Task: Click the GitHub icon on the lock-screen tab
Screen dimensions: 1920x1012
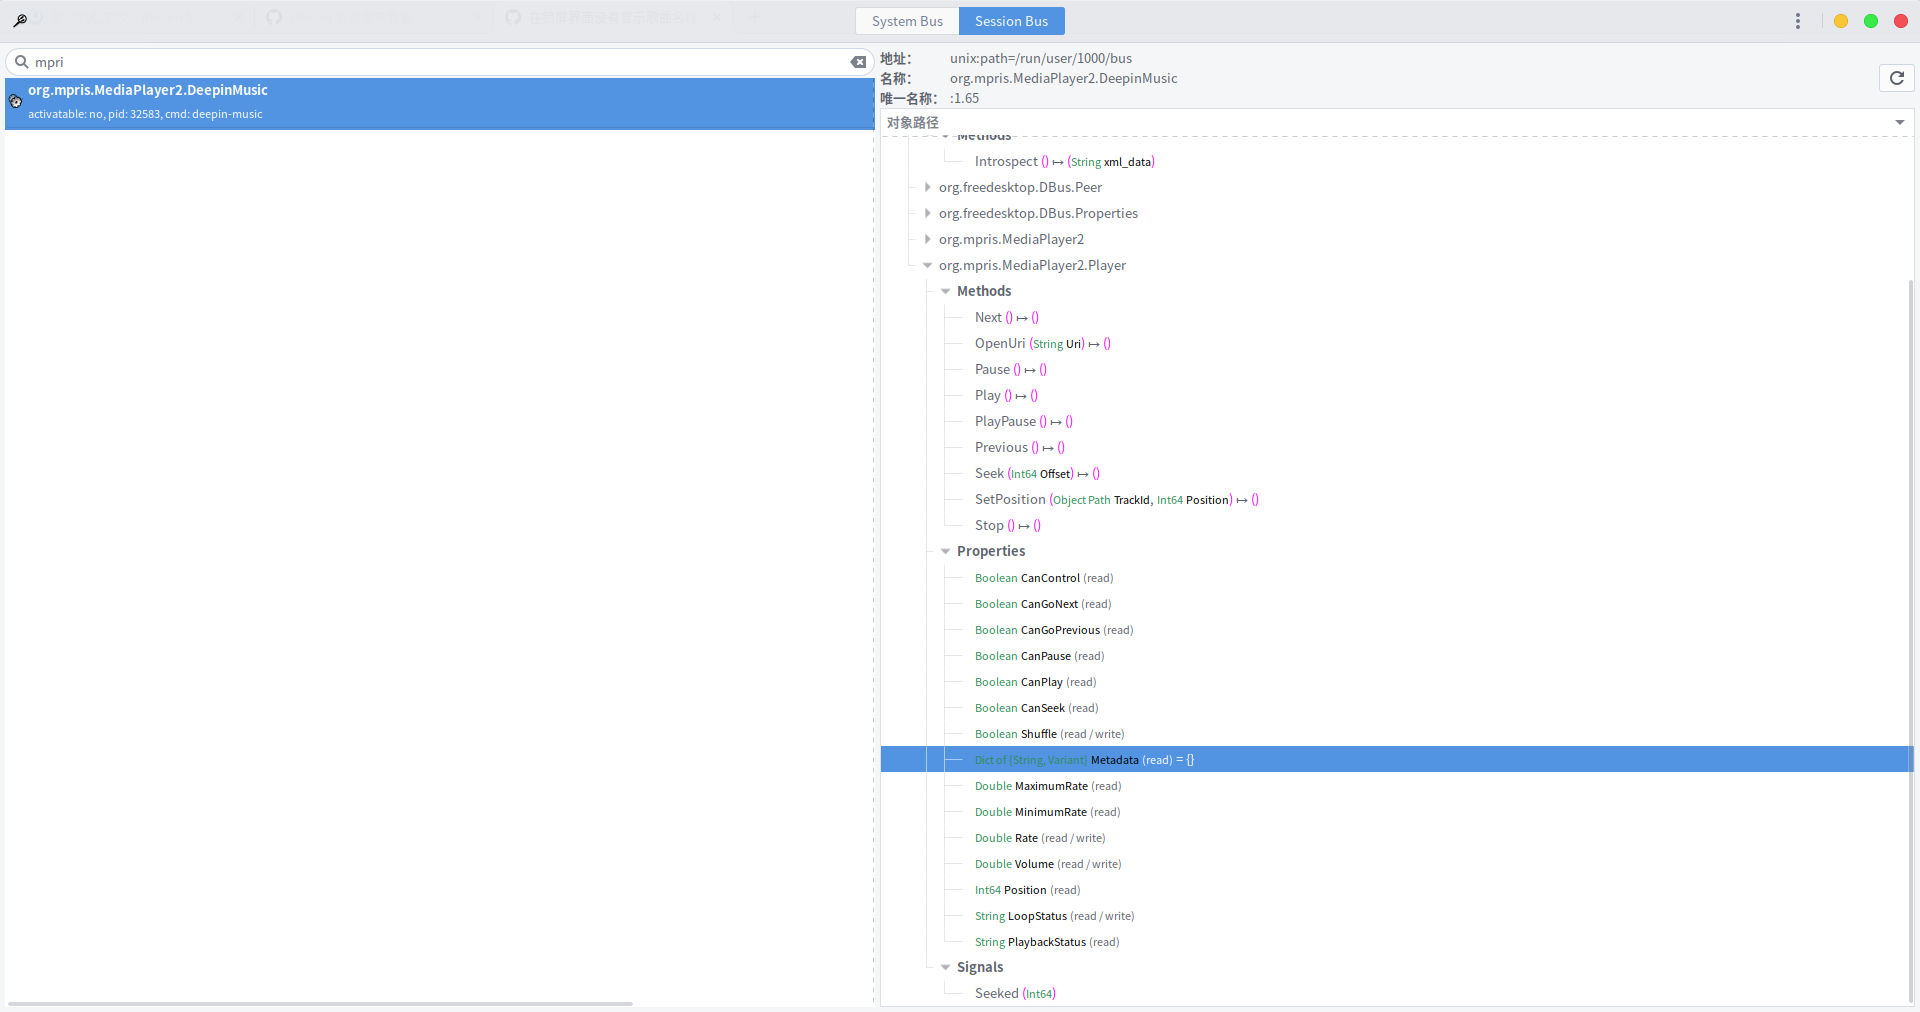Action: [x=511, y=16]
